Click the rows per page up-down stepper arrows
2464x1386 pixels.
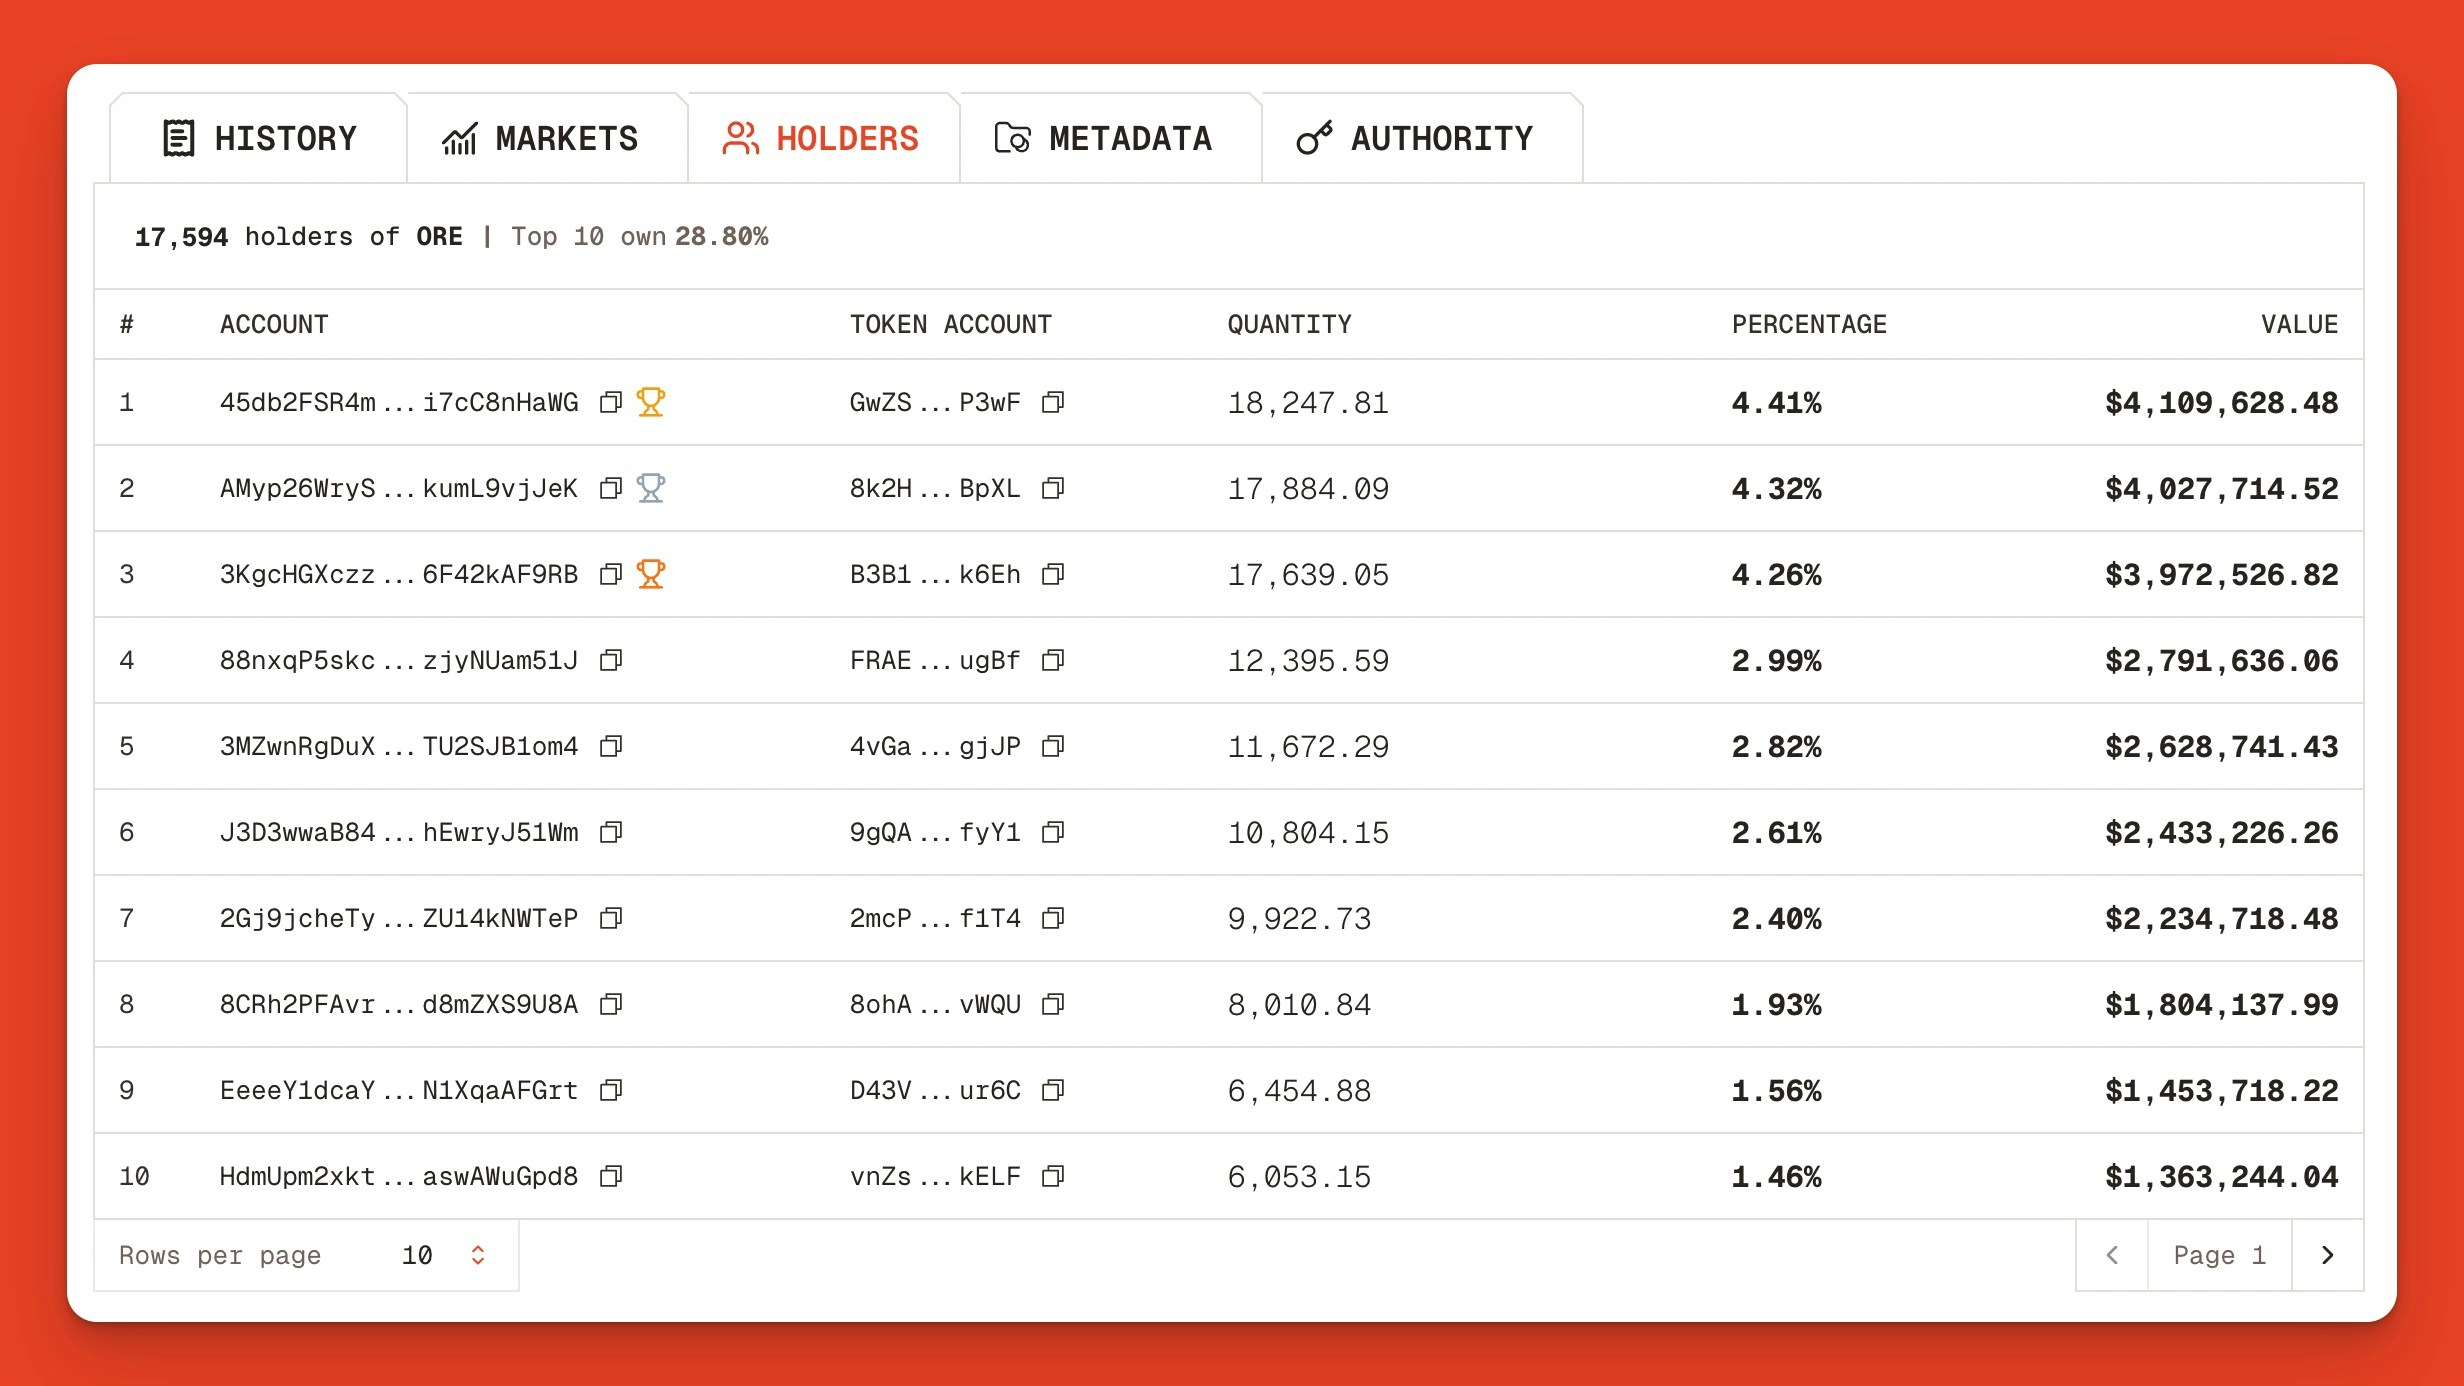coord(478,1255)
